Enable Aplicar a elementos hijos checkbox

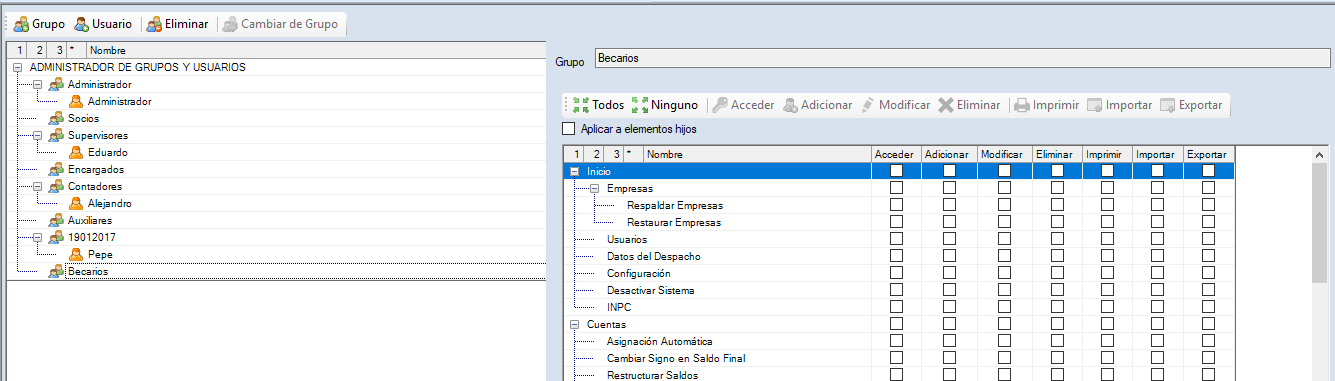point(569,128)
